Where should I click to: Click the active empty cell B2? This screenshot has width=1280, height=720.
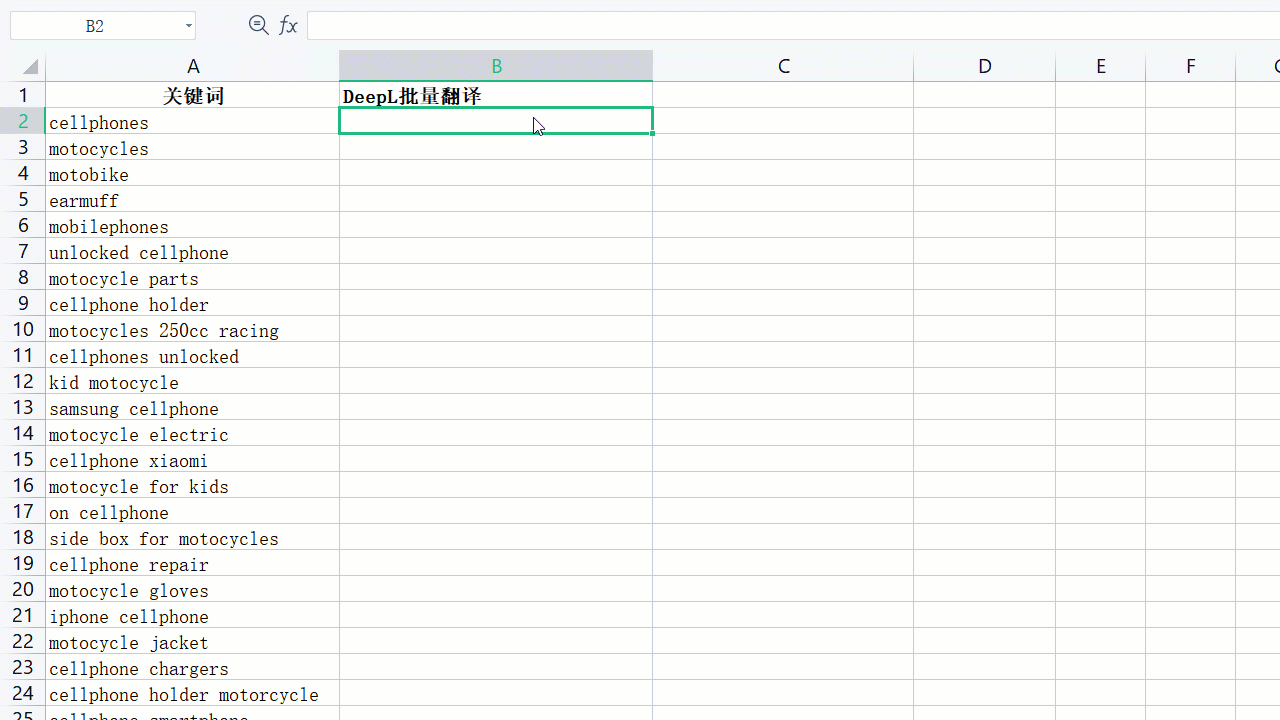496,122
